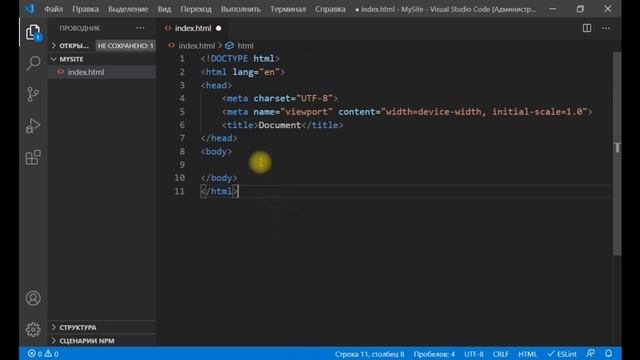Click the unsaved dot on index.html tab
Screen dimensions: 640x360
(219, 28)
